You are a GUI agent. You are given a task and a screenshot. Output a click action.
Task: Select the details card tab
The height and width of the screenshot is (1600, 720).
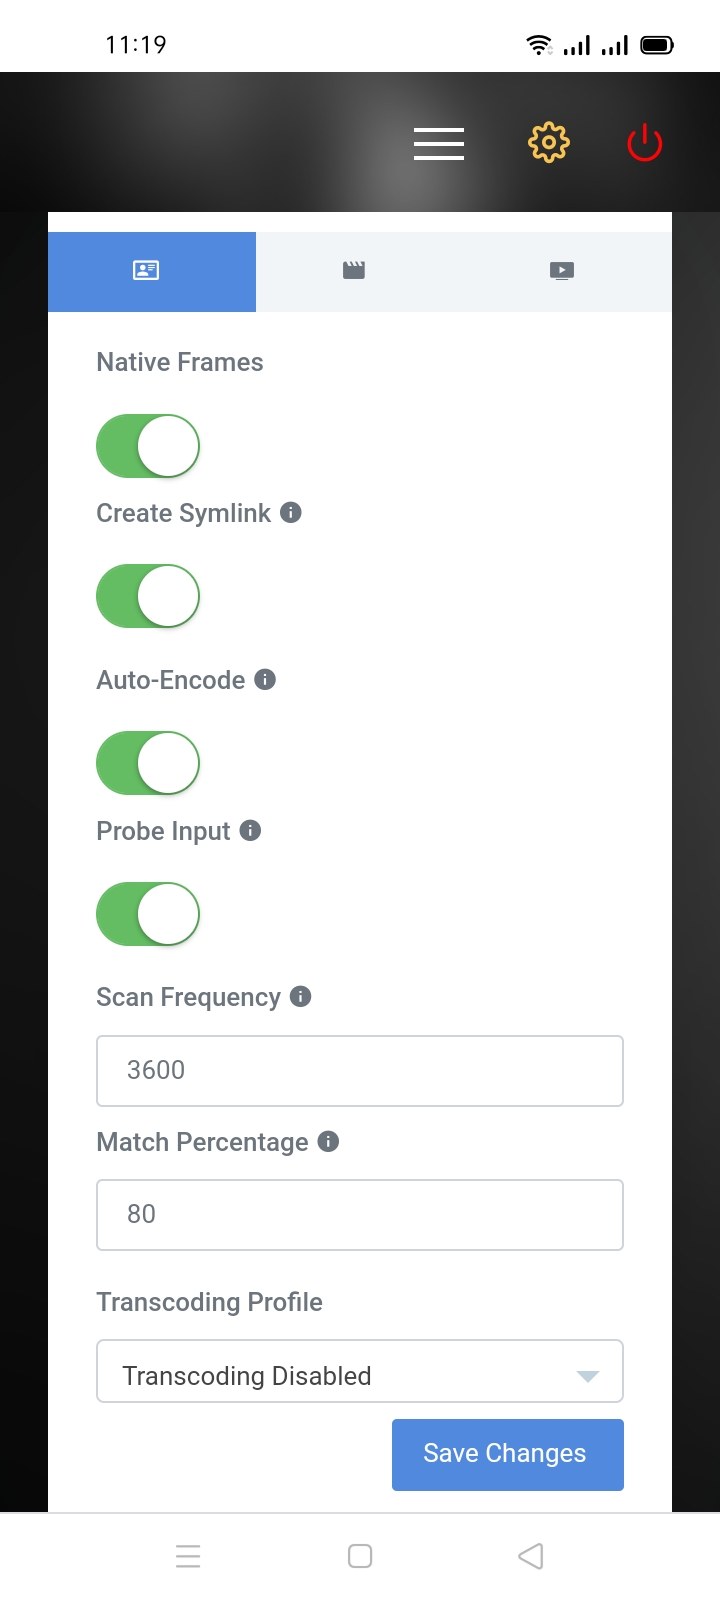tap(146, 271)
